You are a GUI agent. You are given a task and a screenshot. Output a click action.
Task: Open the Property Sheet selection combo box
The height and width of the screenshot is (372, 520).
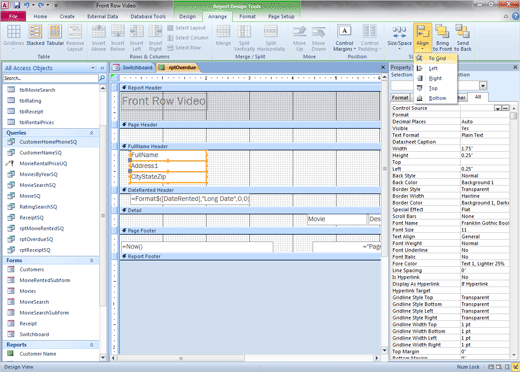[483, 86]
